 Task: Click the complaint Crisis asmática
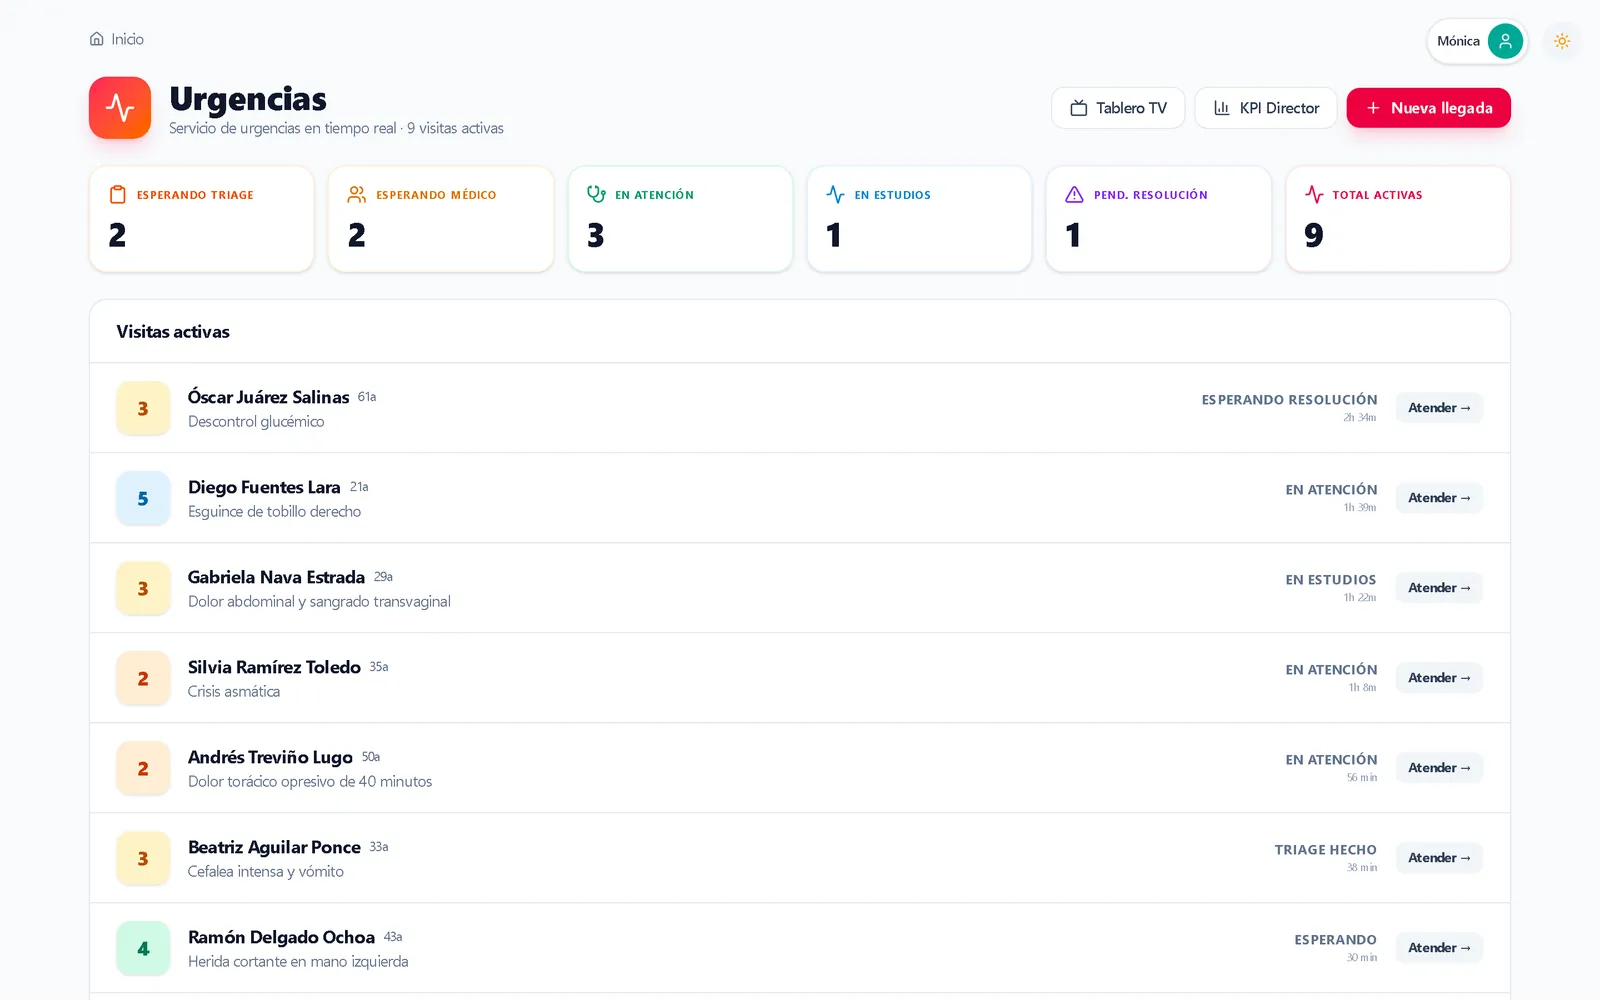pos(234,692)
